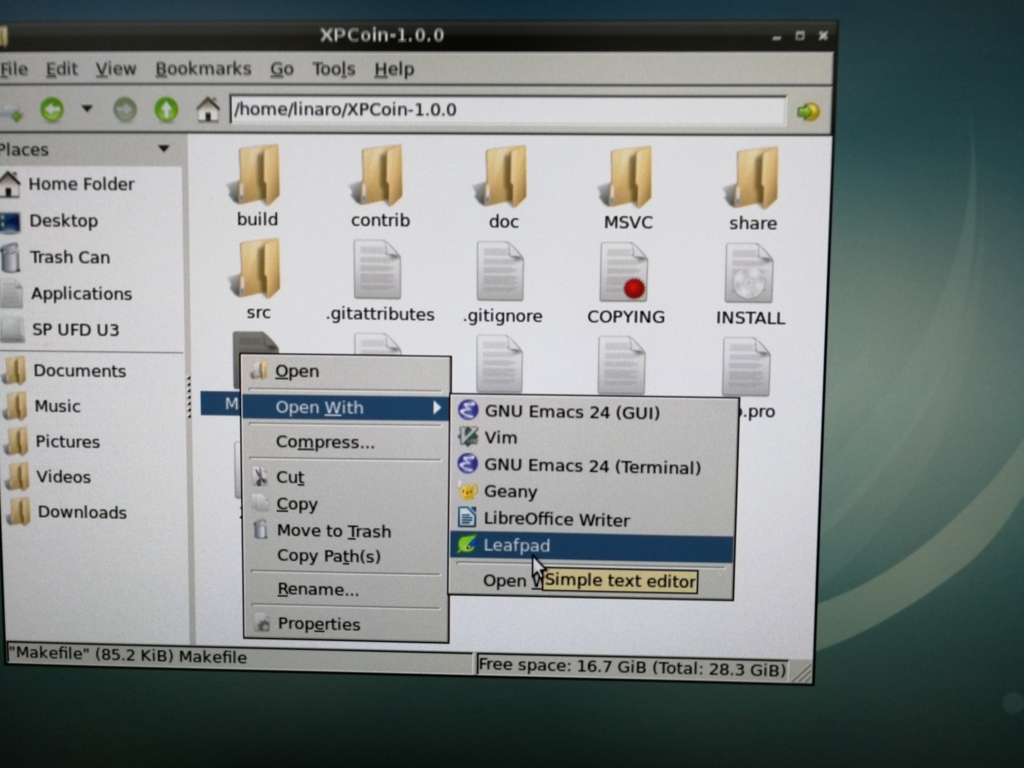This screenshot has height=768, width=1024.
Task: Select the .gitattributes file icon
Action: pos(379,272)
